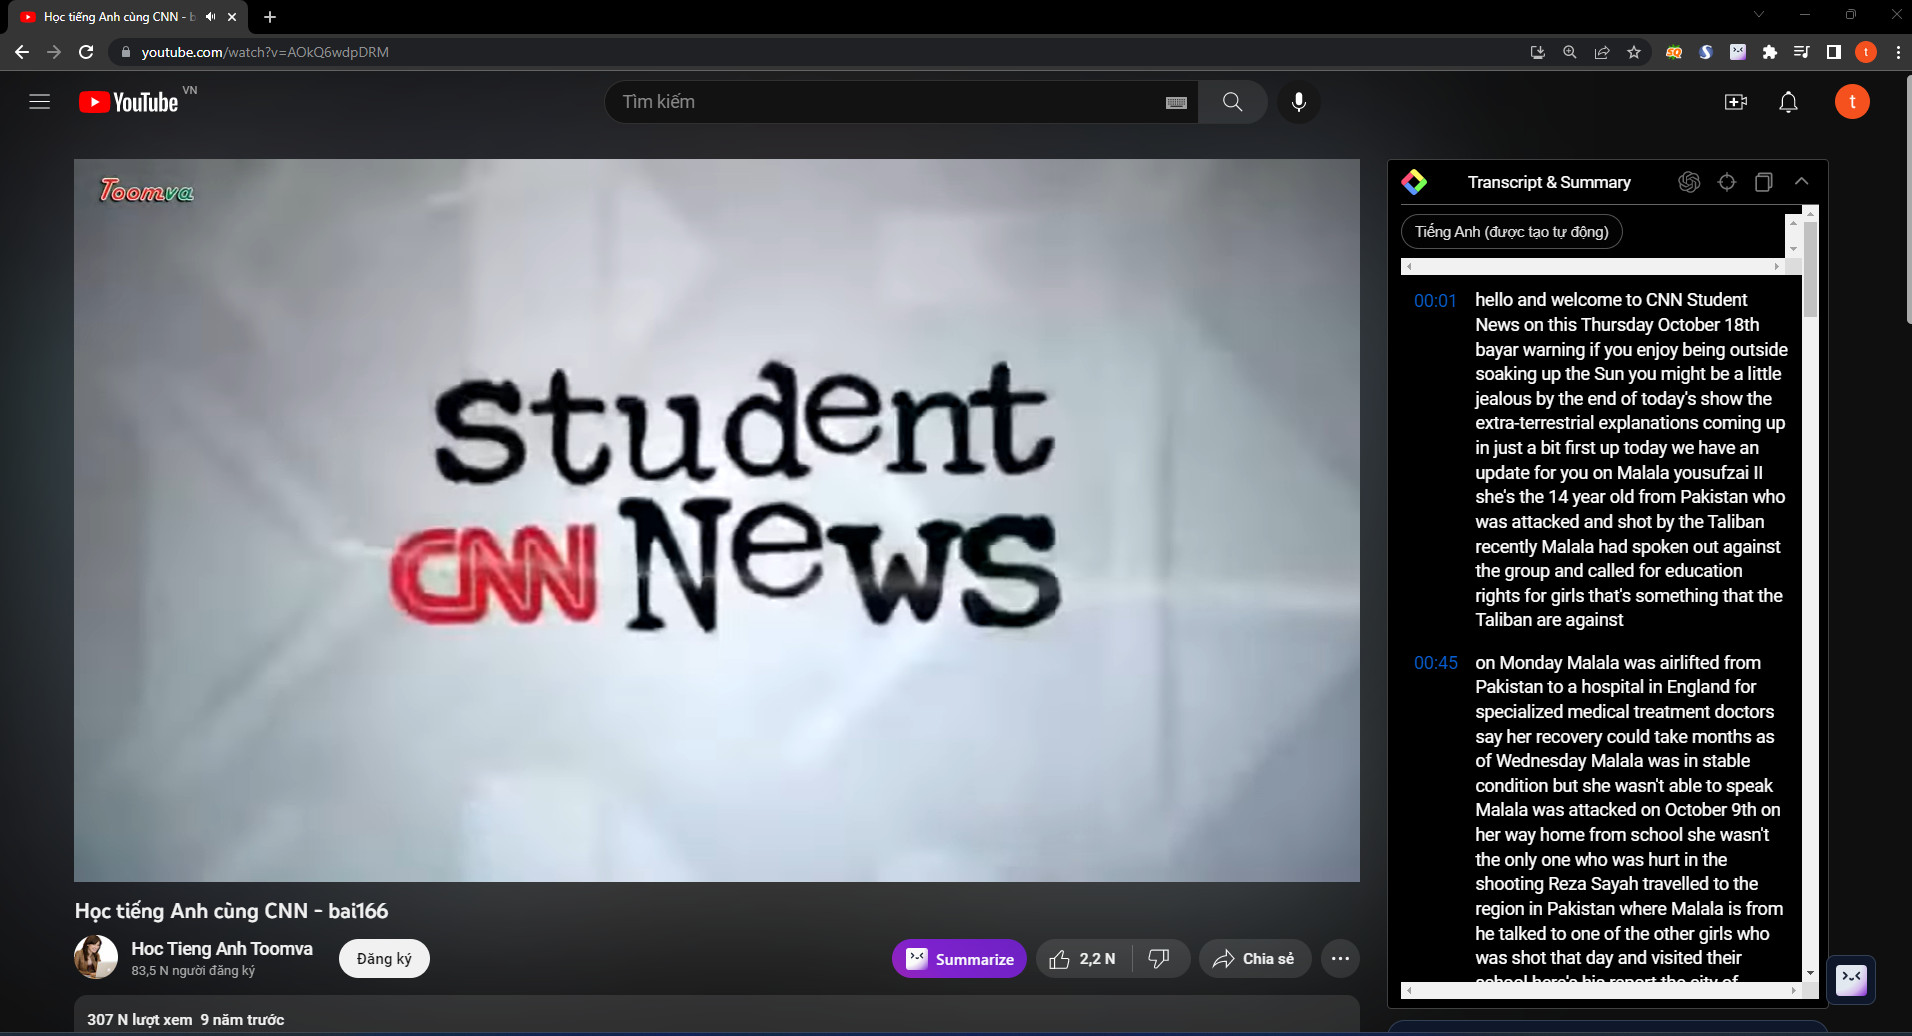This screenshot has width=1912, height=1036.
Task: Open the transcript language selector Tiếng Anh
Action: click(1511, 232)
